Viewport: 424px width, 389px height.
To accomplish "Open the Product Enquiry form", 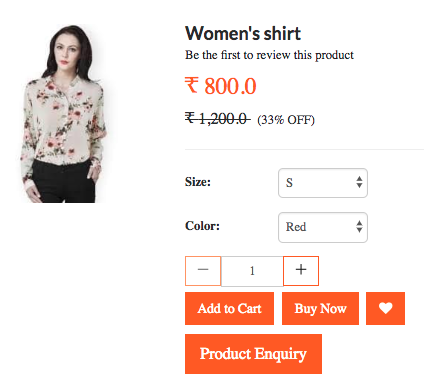I will (x=253, y=354).
